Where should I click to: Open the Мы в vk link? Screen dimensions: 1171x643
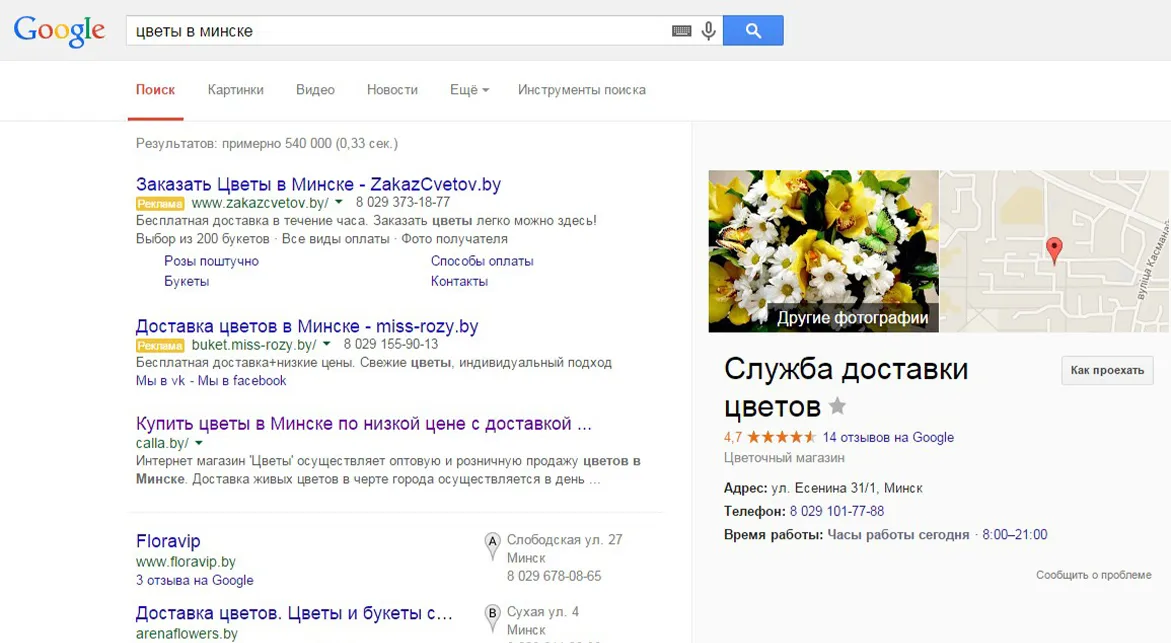[x=160, y=380]
